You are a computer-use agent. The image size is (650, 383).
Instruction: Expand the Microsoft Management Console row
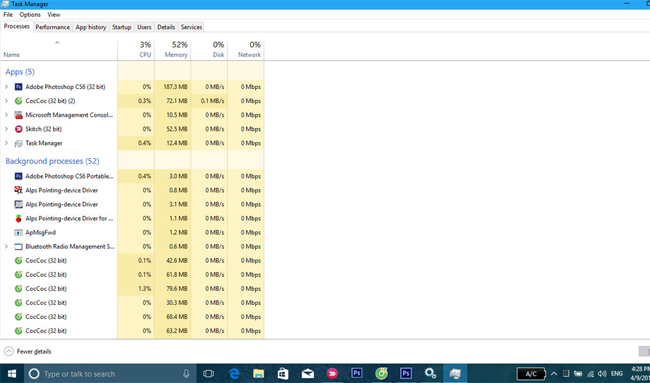tap(6, 115)
